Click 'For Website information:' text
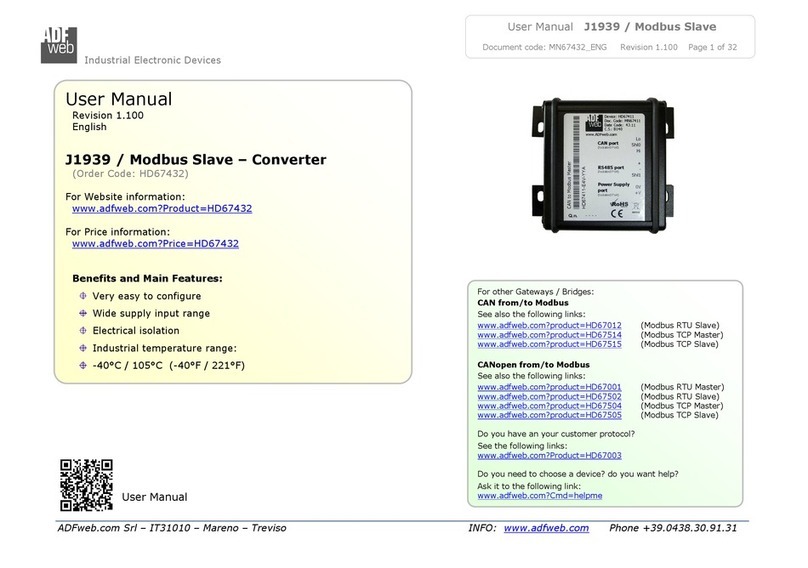 click(x=125, y=197)
